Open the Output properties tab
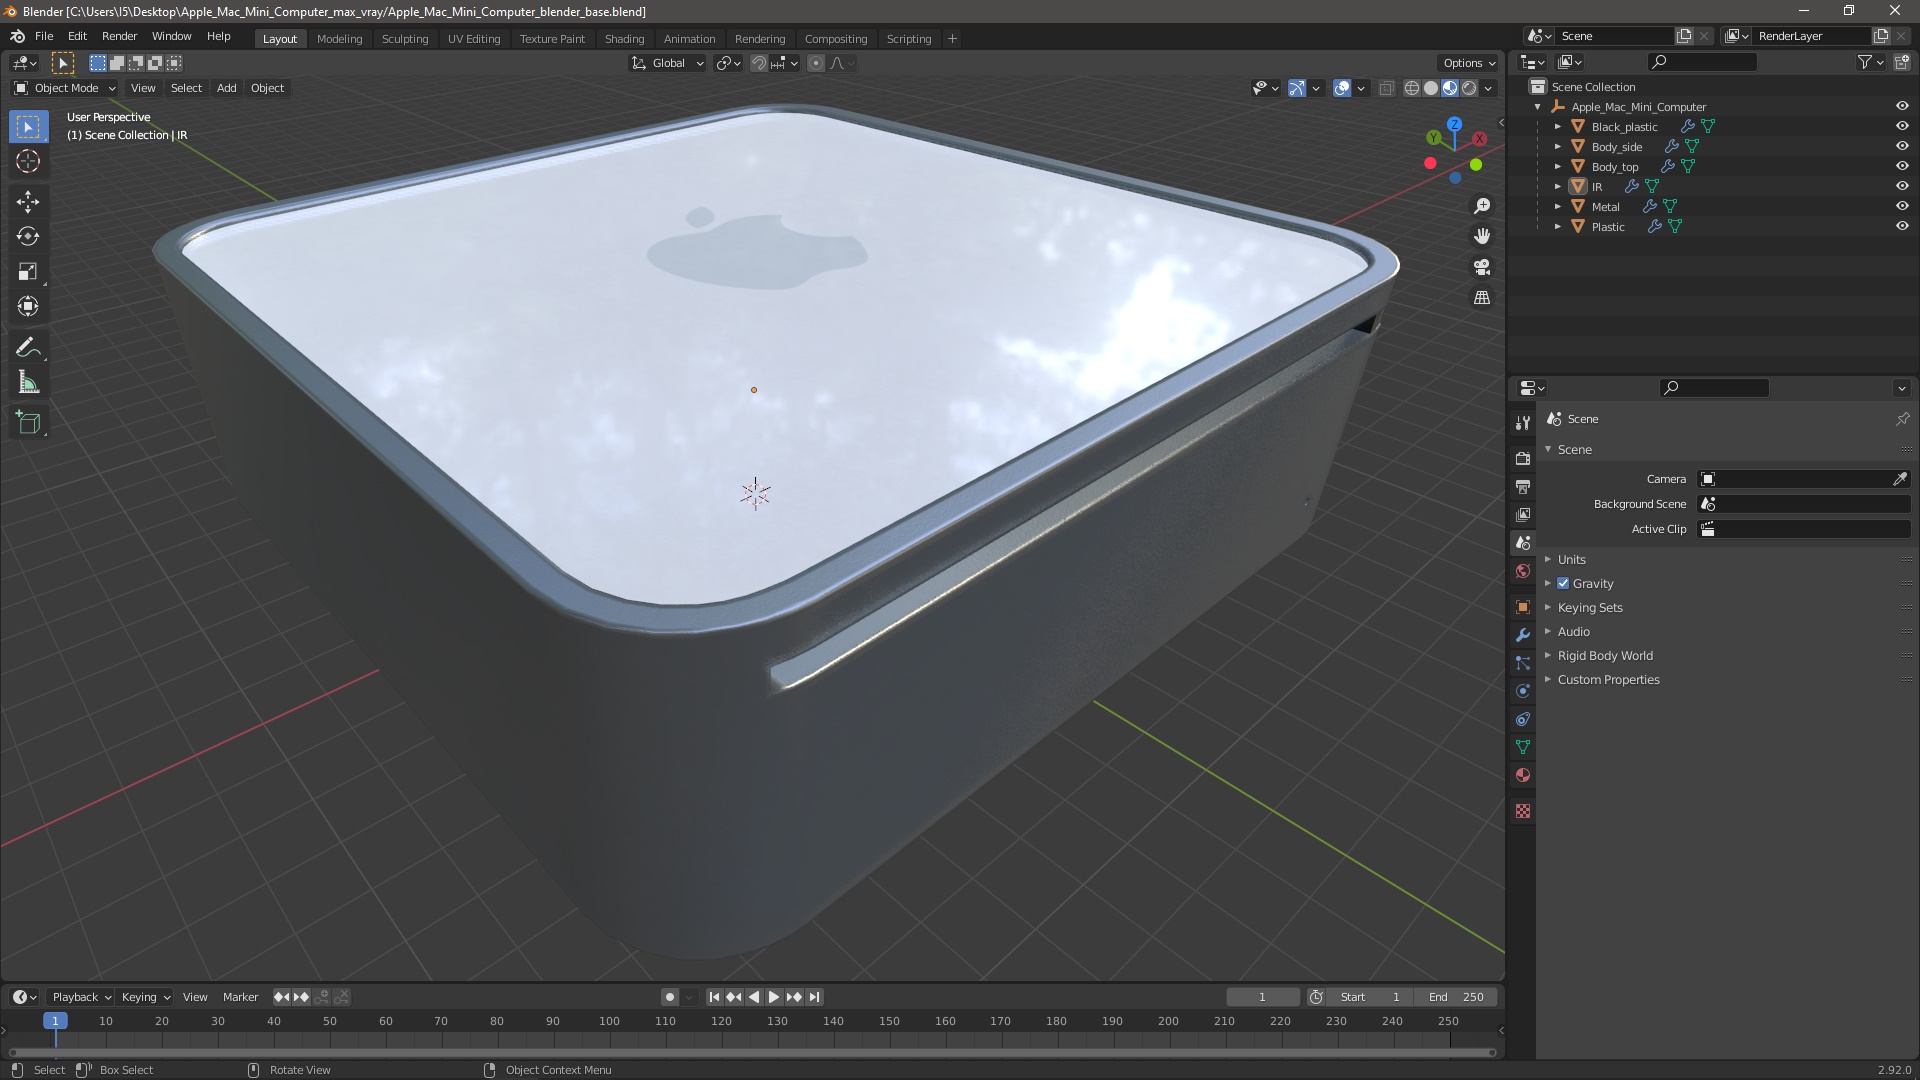Image resolution: width=1920 pixels, height=1080 pixels. coord(1523,486)
